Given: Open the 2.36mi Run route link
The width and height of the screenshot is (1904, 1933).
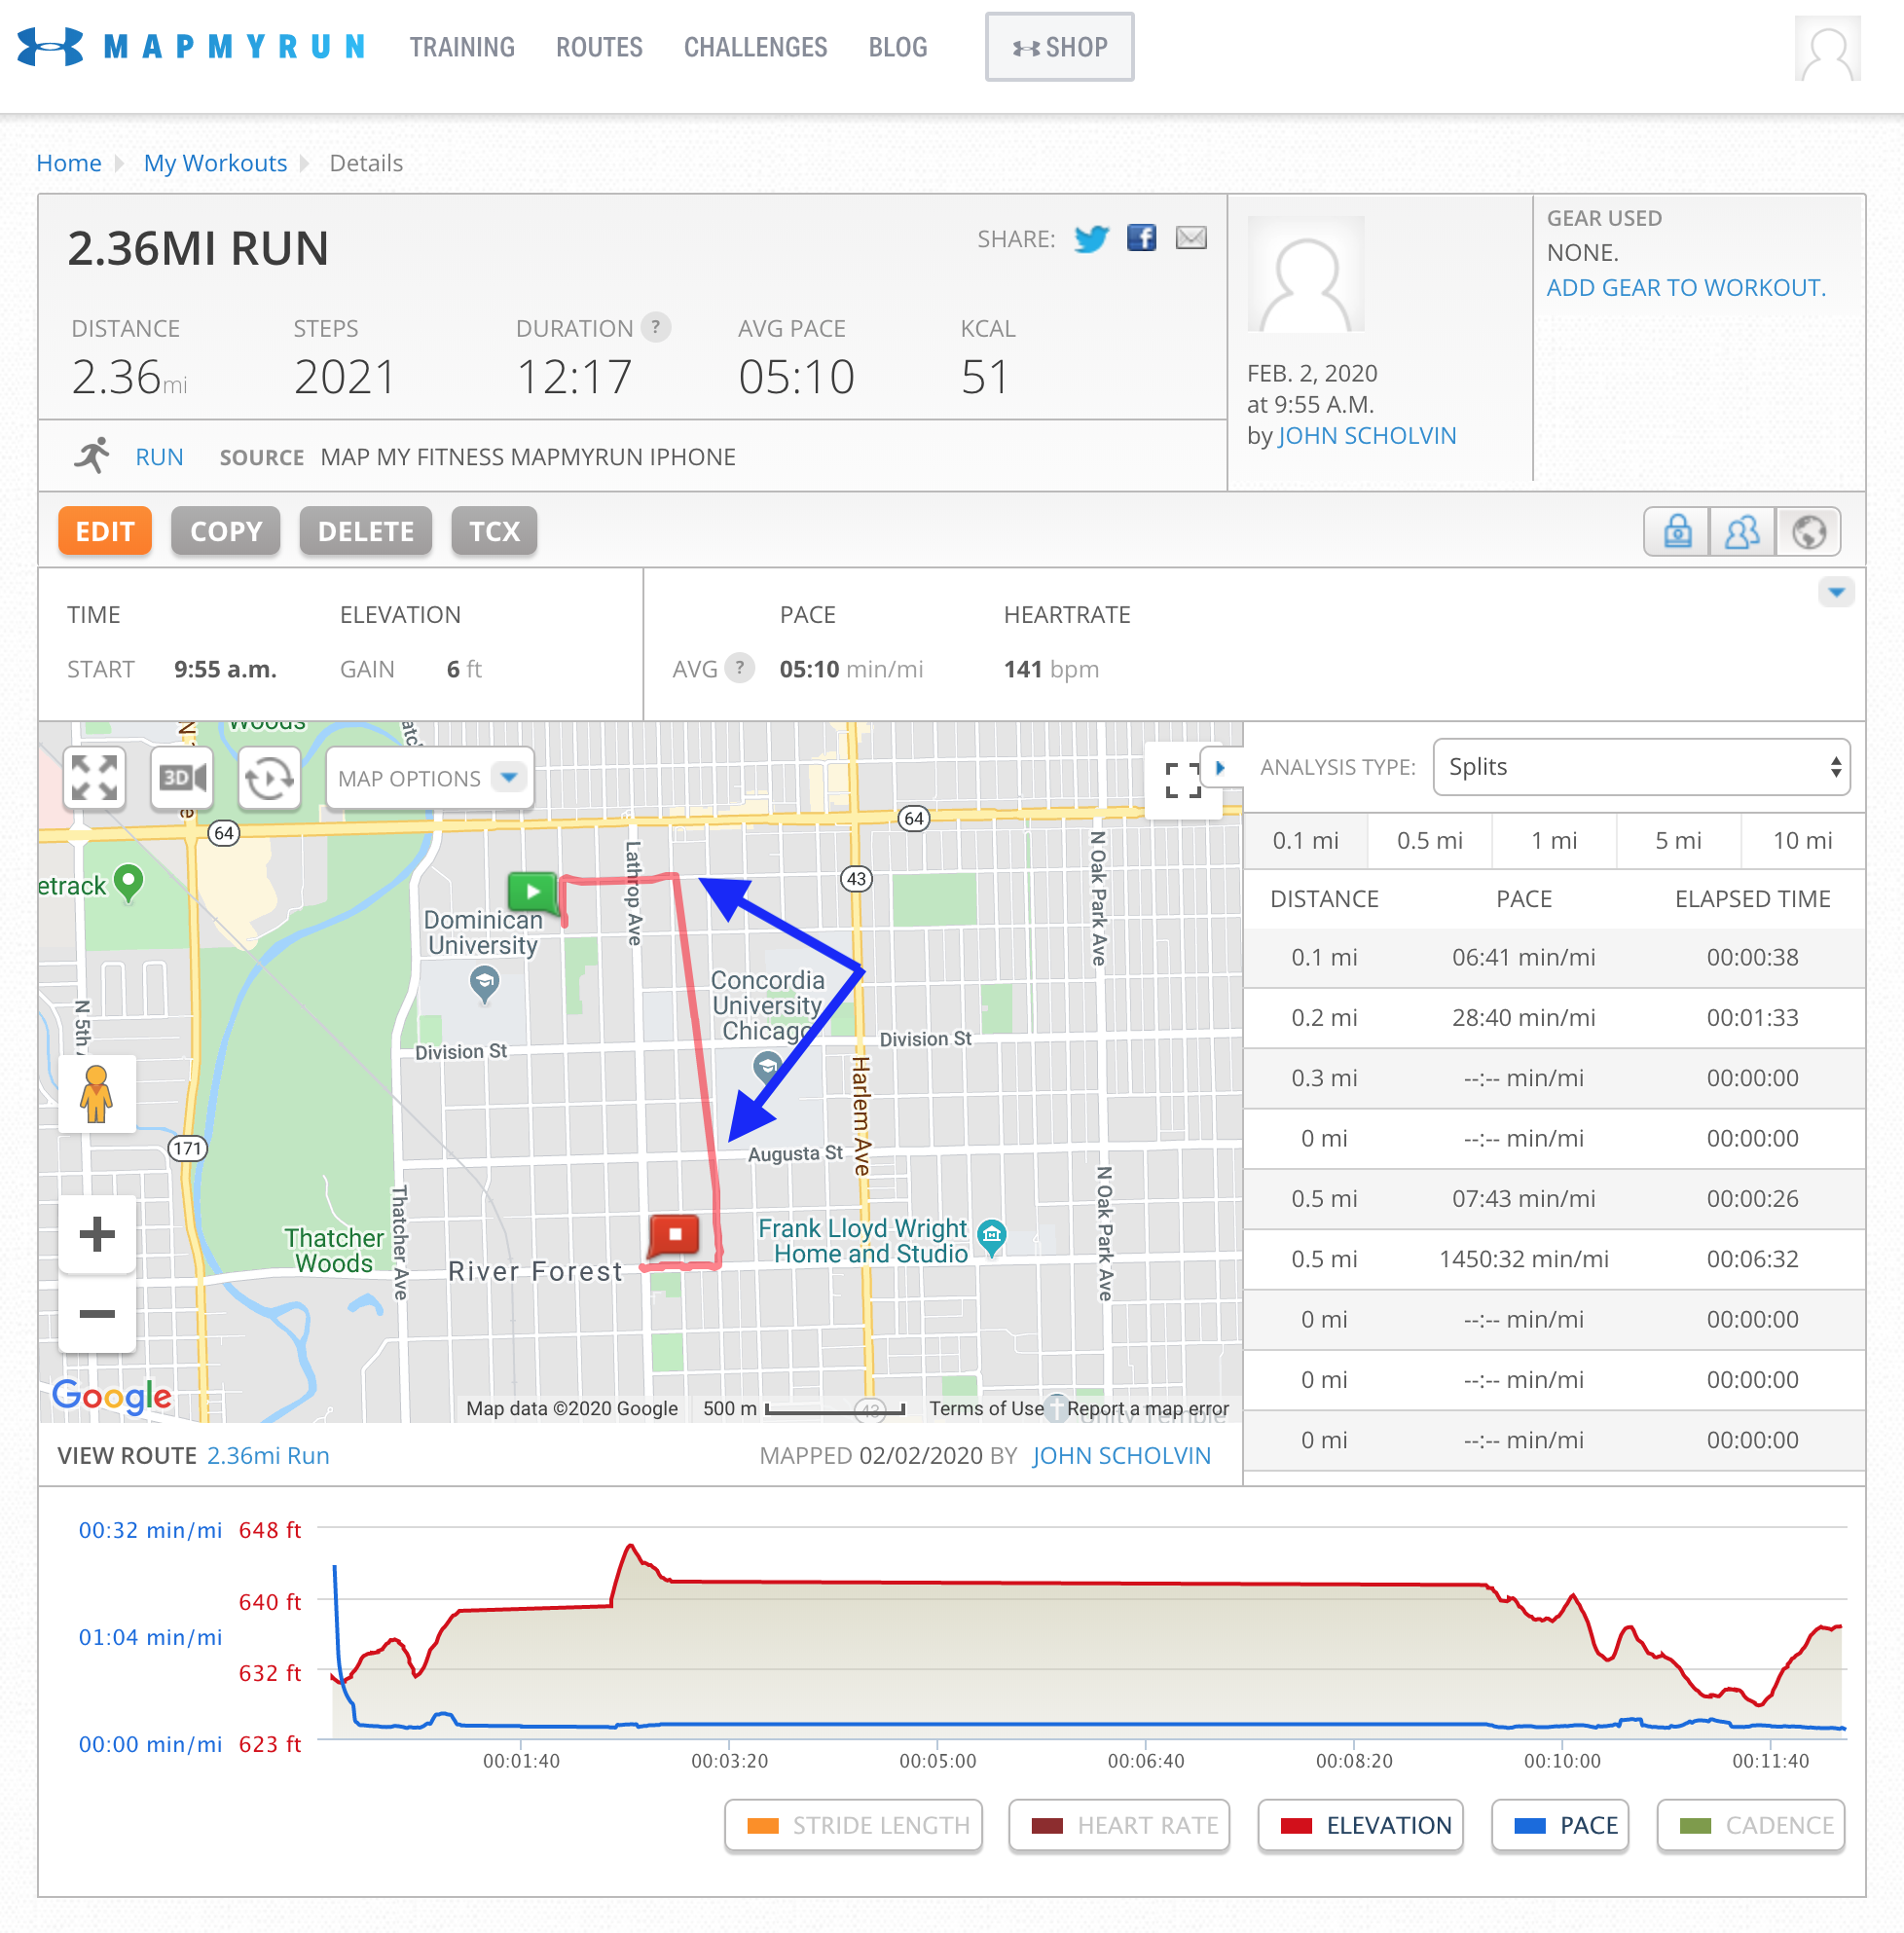Looking at the screenshot, I should click(268, 1455).
